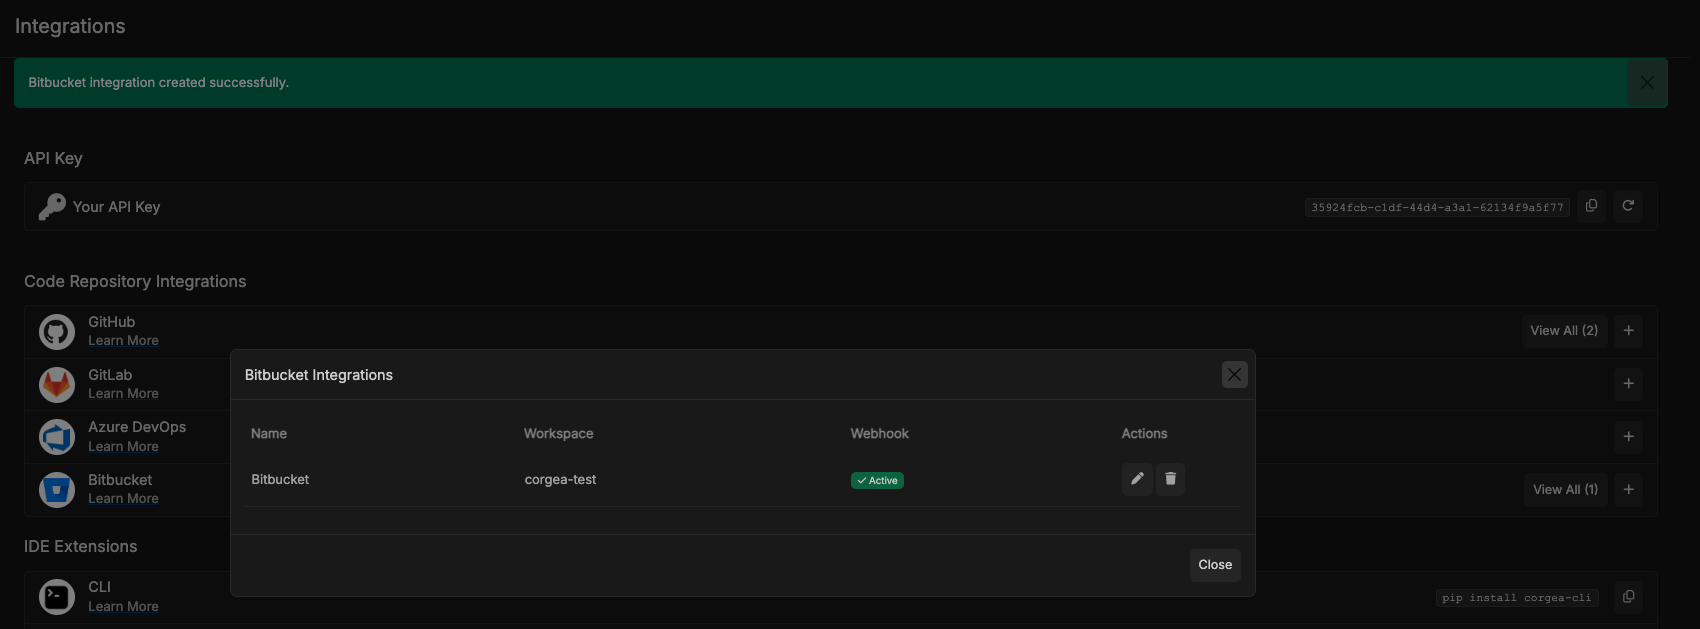
Task: Click the API Key section heading
Action: click(53, 158)
